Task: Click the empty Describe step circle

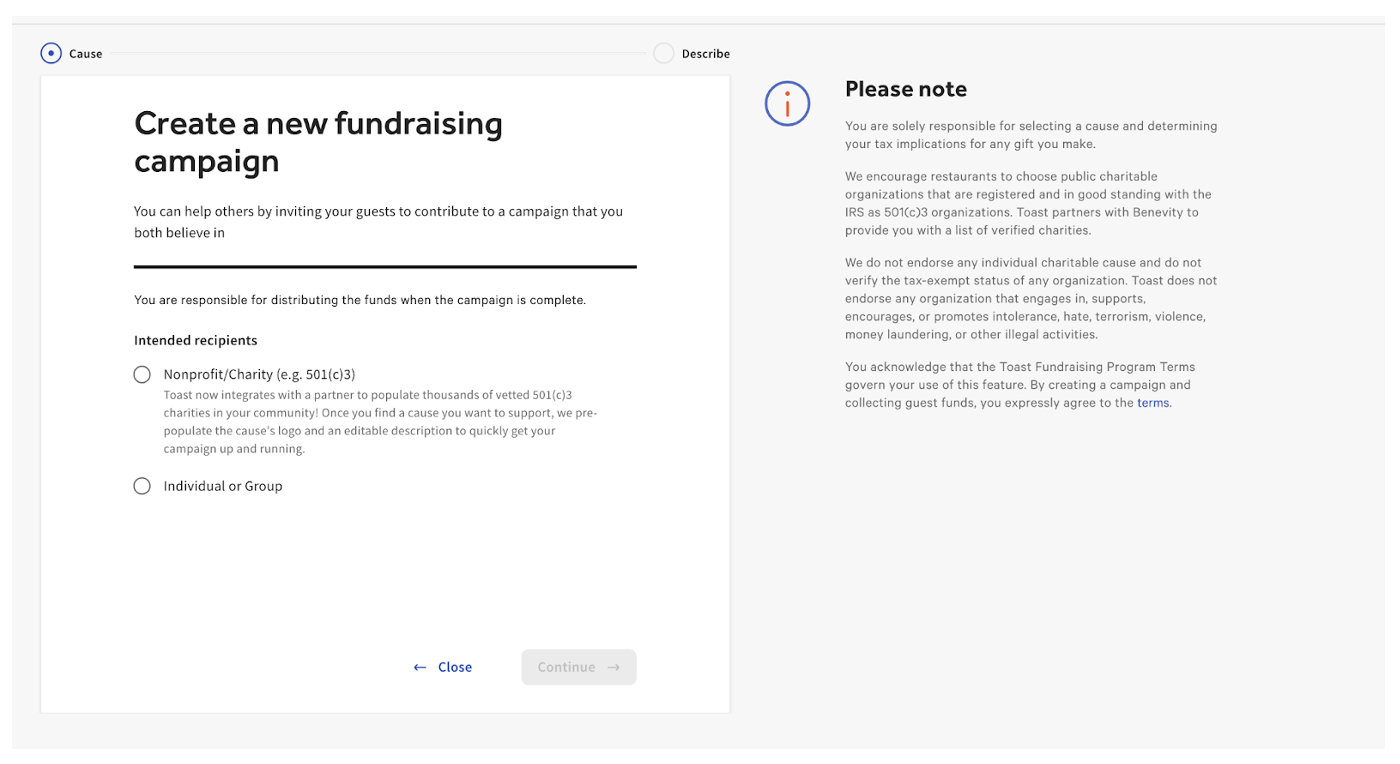Action: [662, 53]
